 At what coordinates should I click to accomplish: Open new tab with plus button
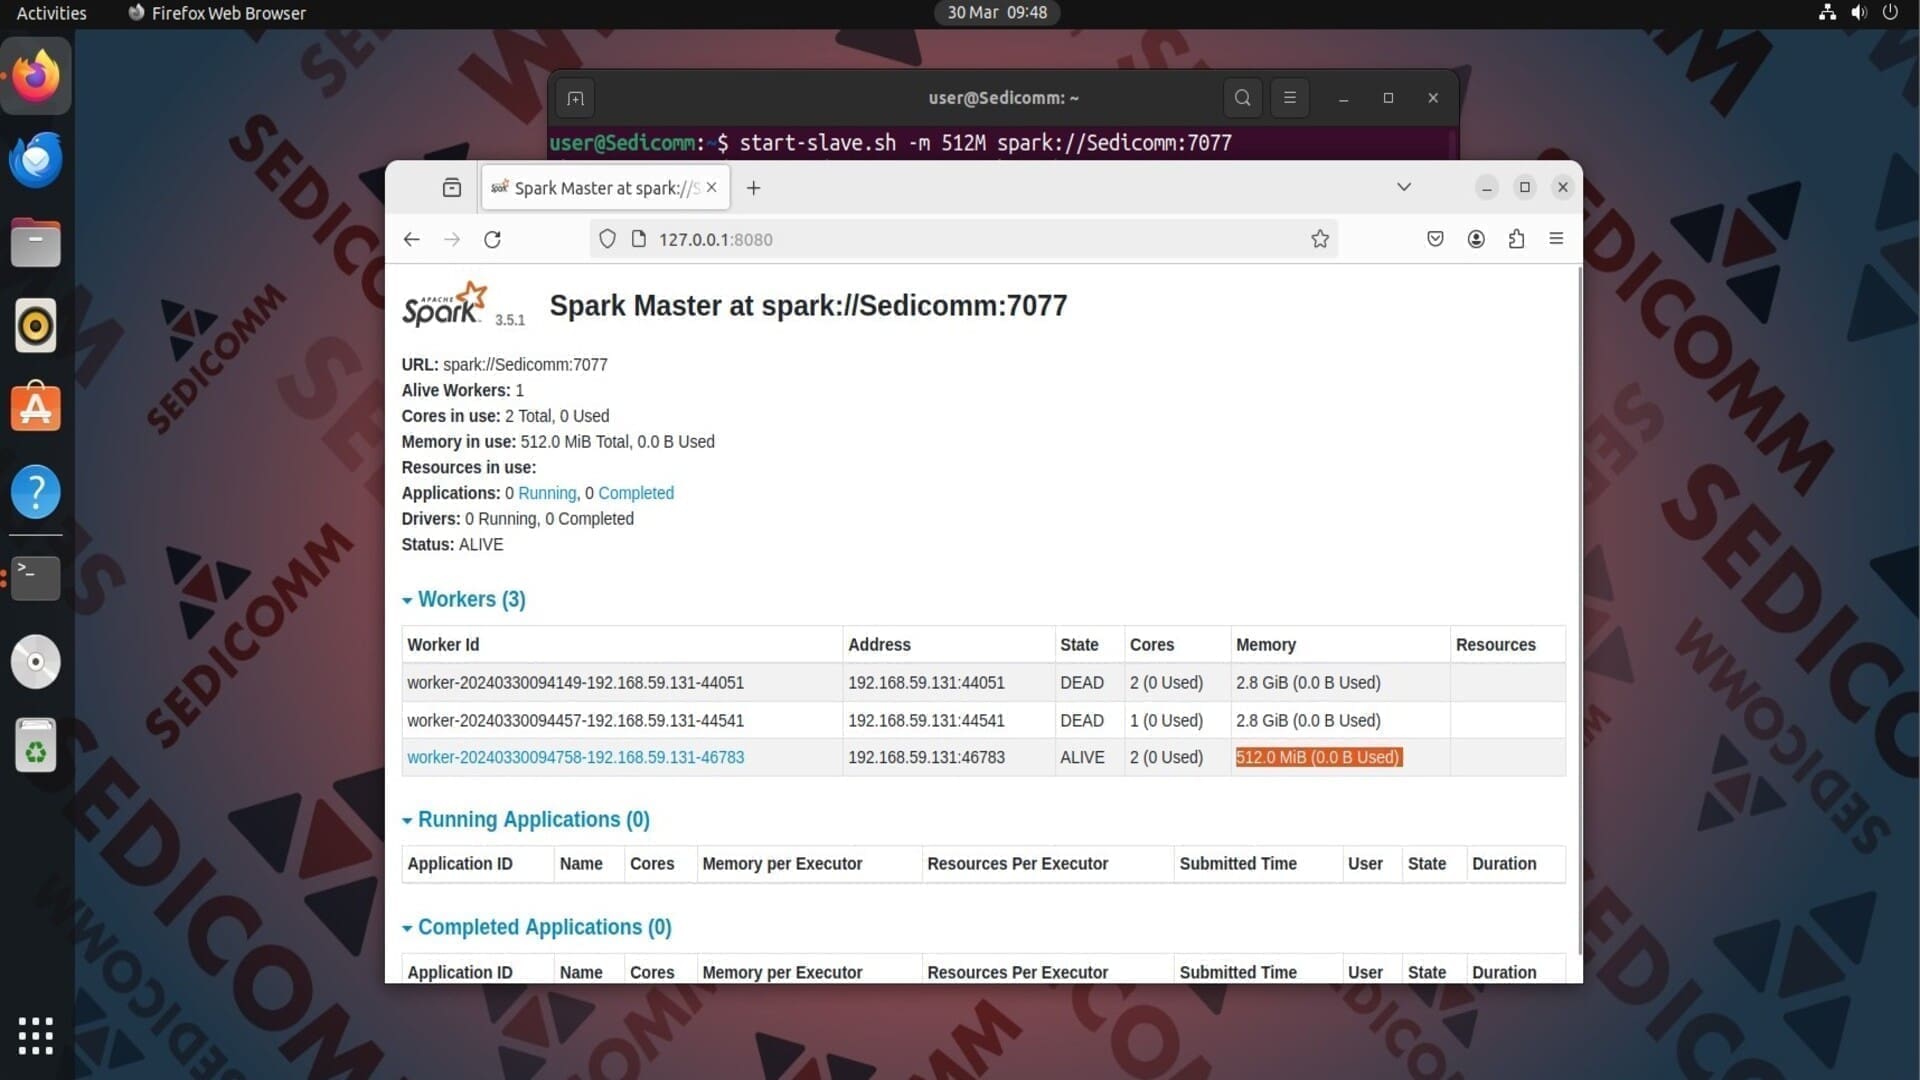click(754, 188)
